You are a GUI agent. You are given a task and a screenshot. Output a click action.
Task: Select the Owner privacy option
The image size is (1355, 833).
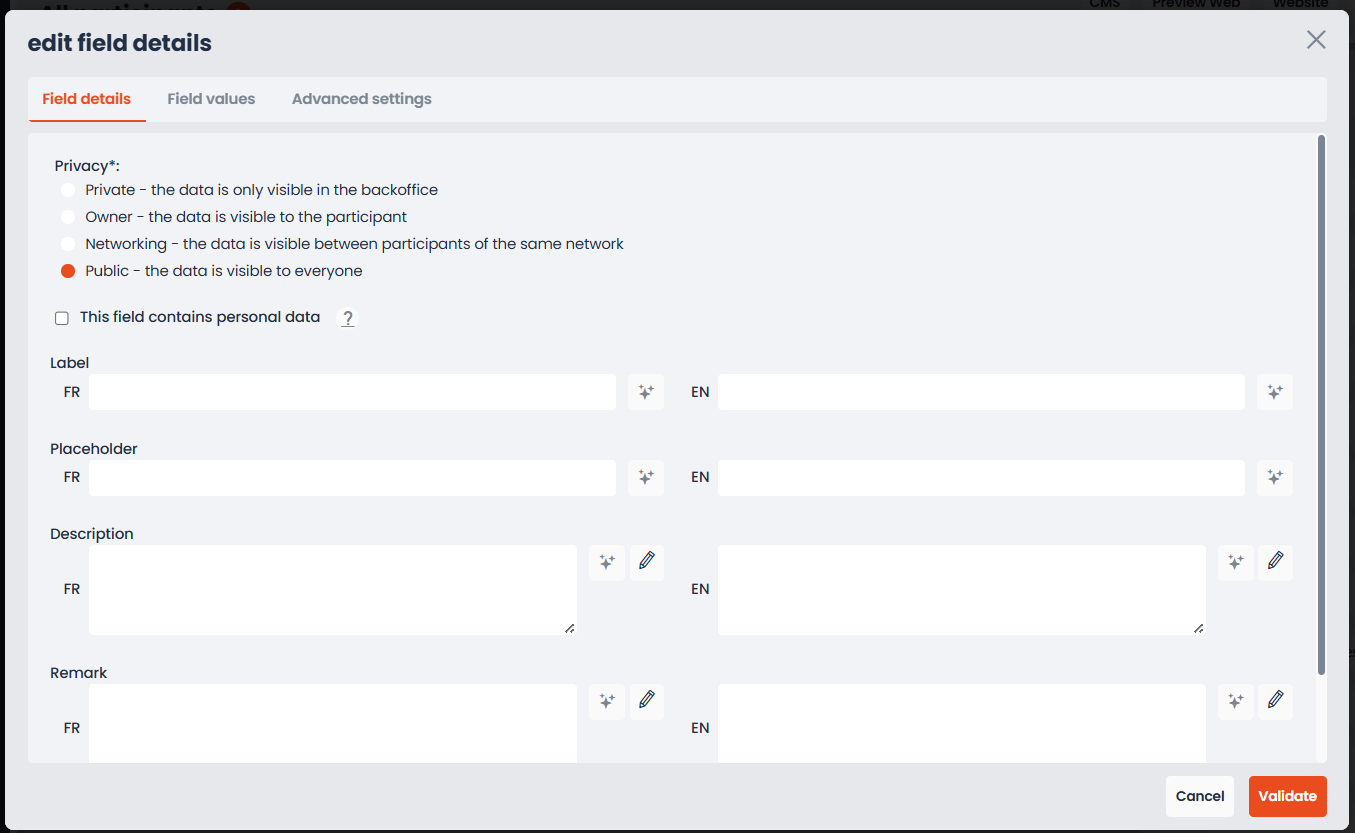[68, 217]
